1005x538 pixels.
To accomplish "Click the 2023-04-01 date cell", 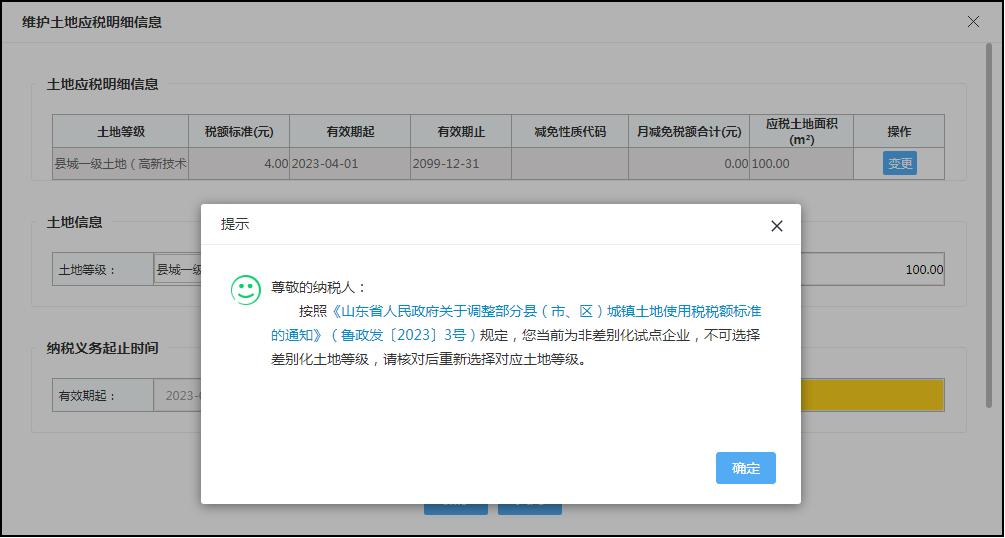I will [350, 164].
